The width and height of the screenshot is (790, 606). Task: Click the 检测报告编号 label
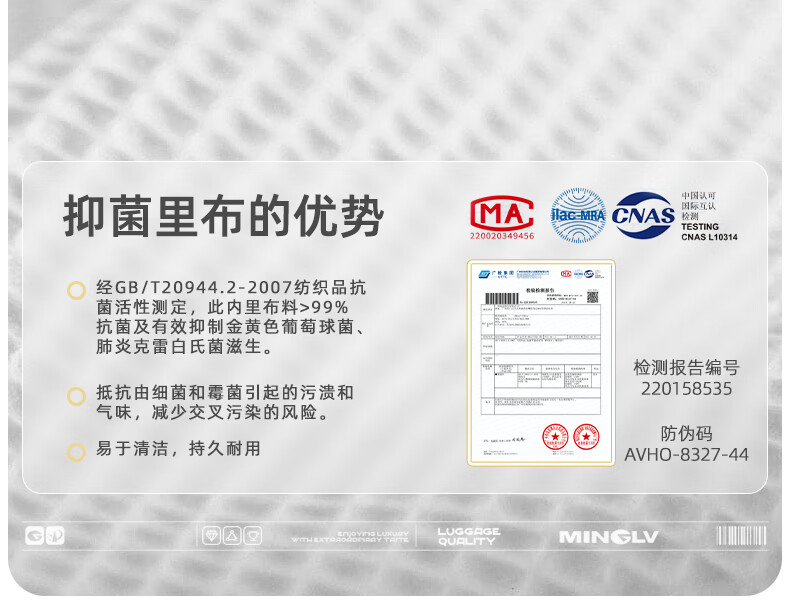(x=686, y=367)
